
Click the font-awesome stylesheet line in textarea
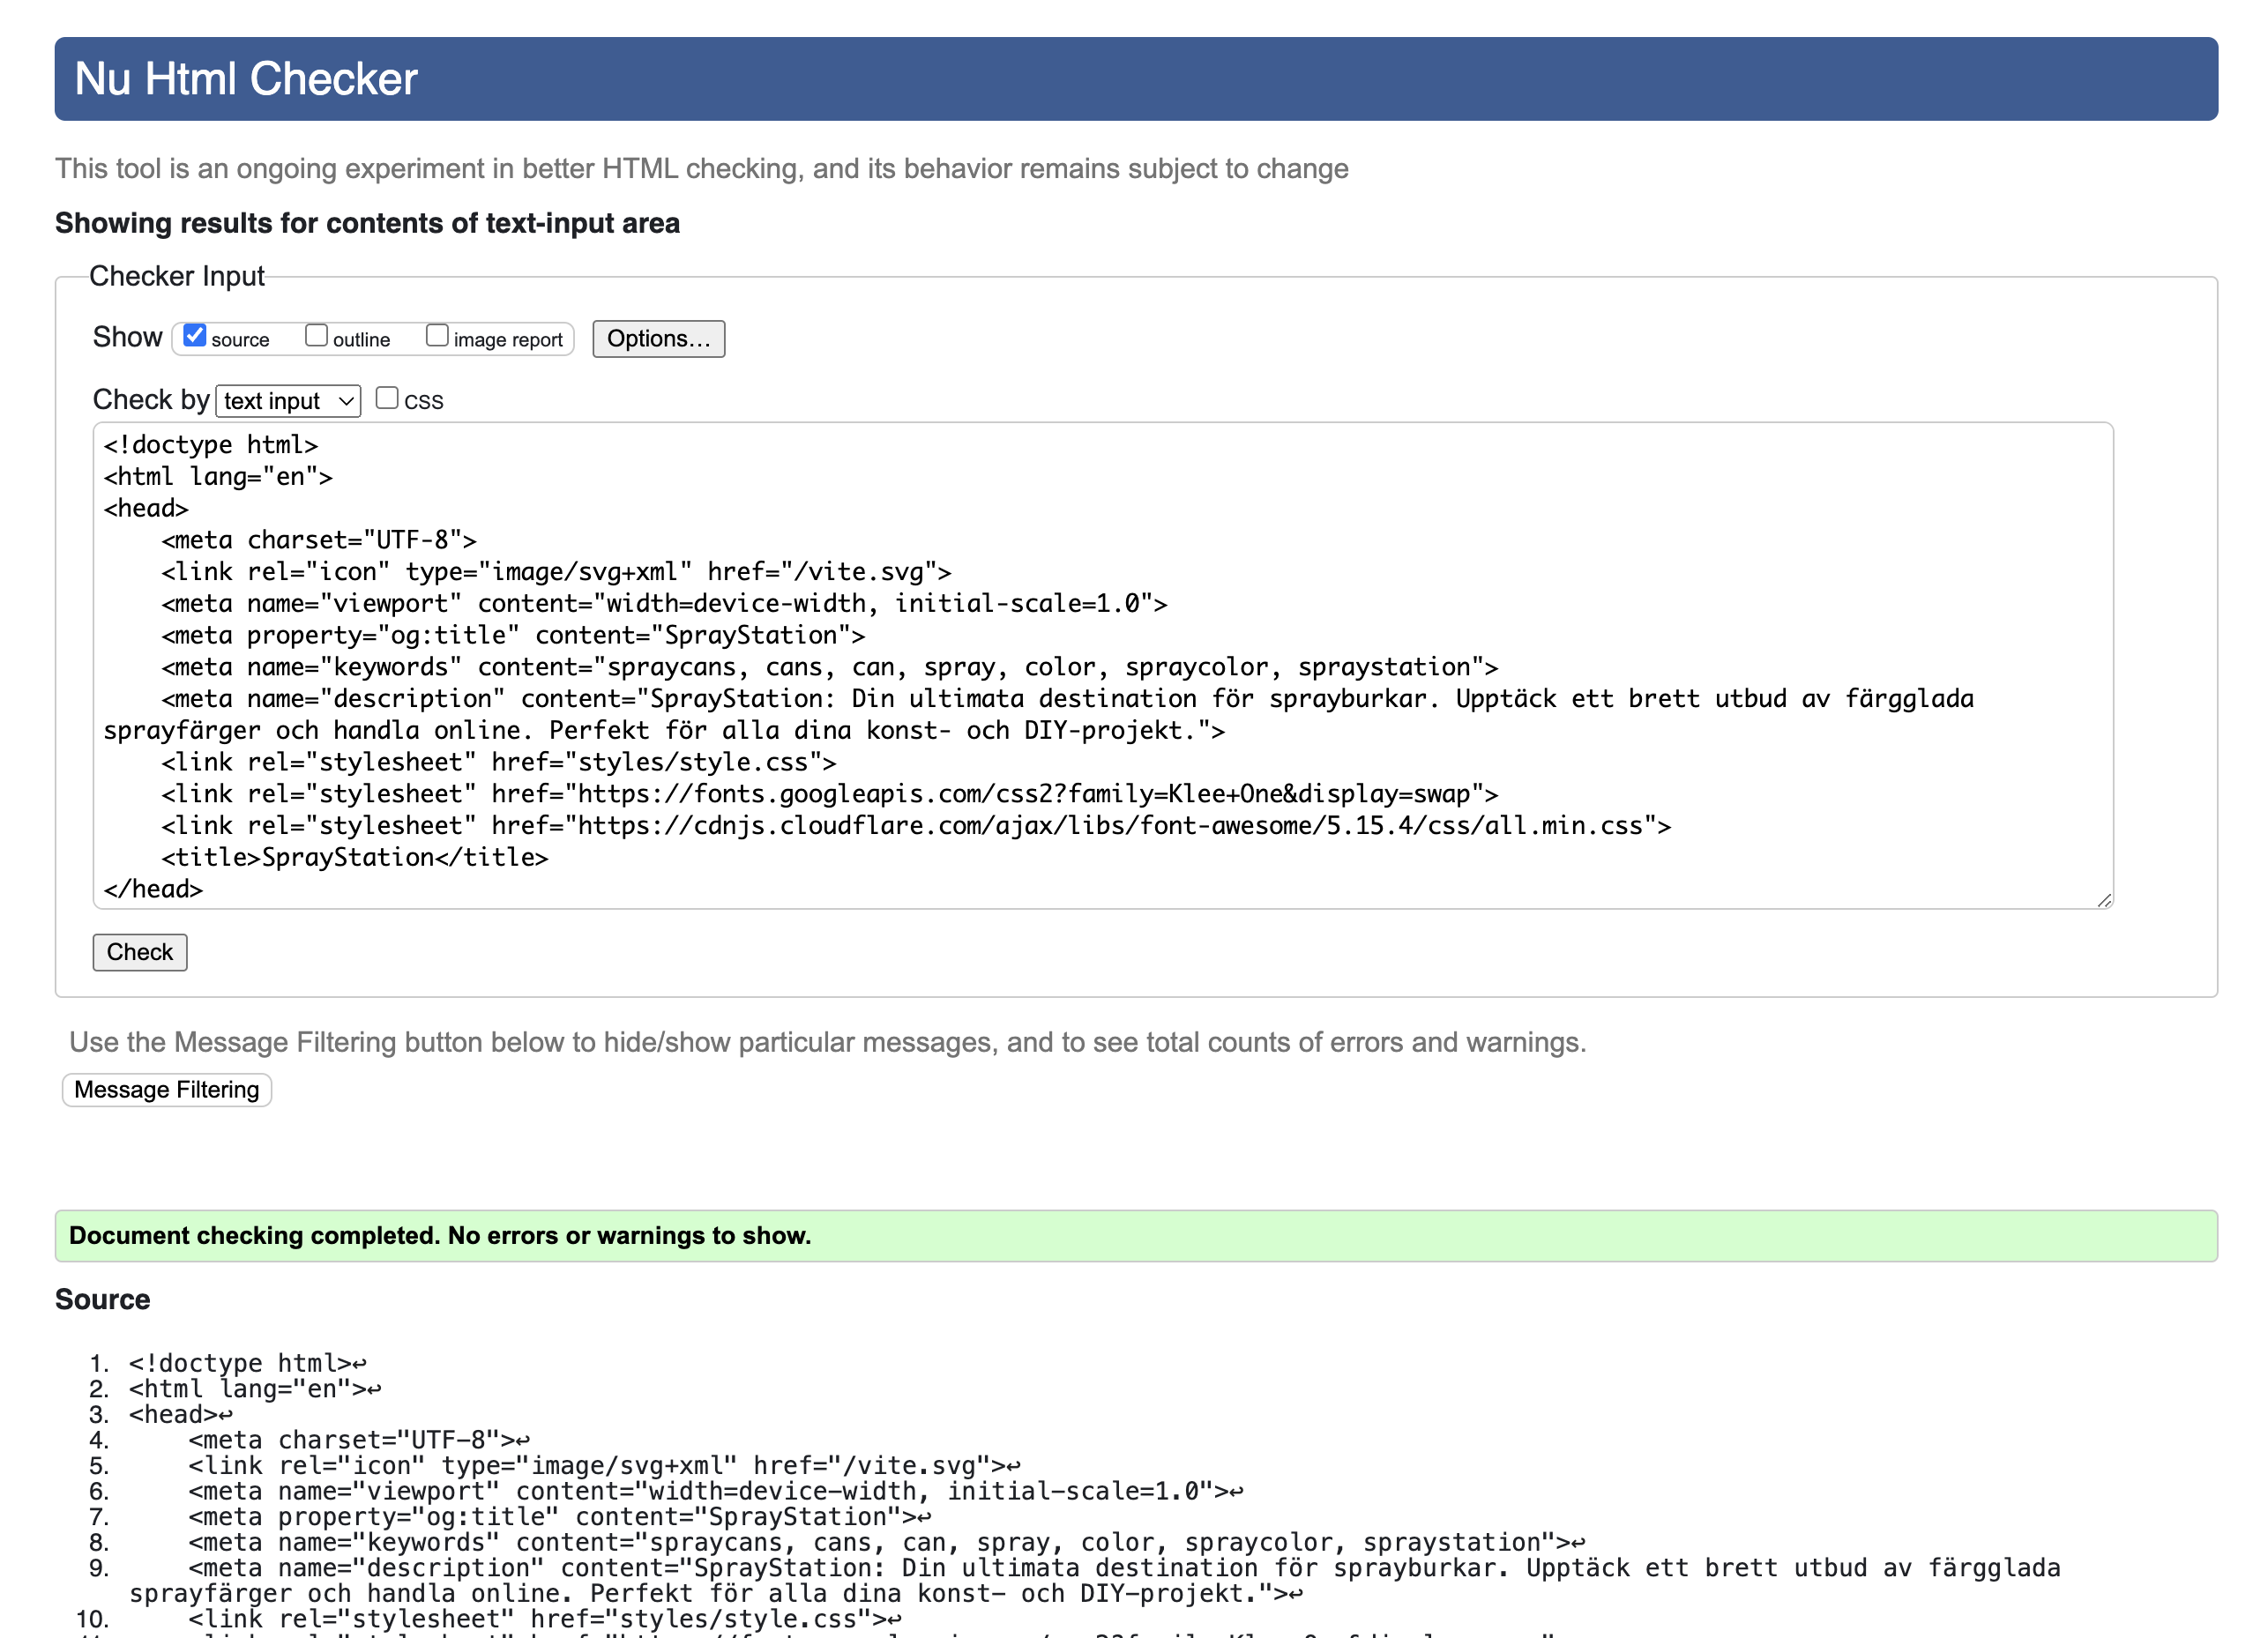pyautogui.click(x=916, y=826)
